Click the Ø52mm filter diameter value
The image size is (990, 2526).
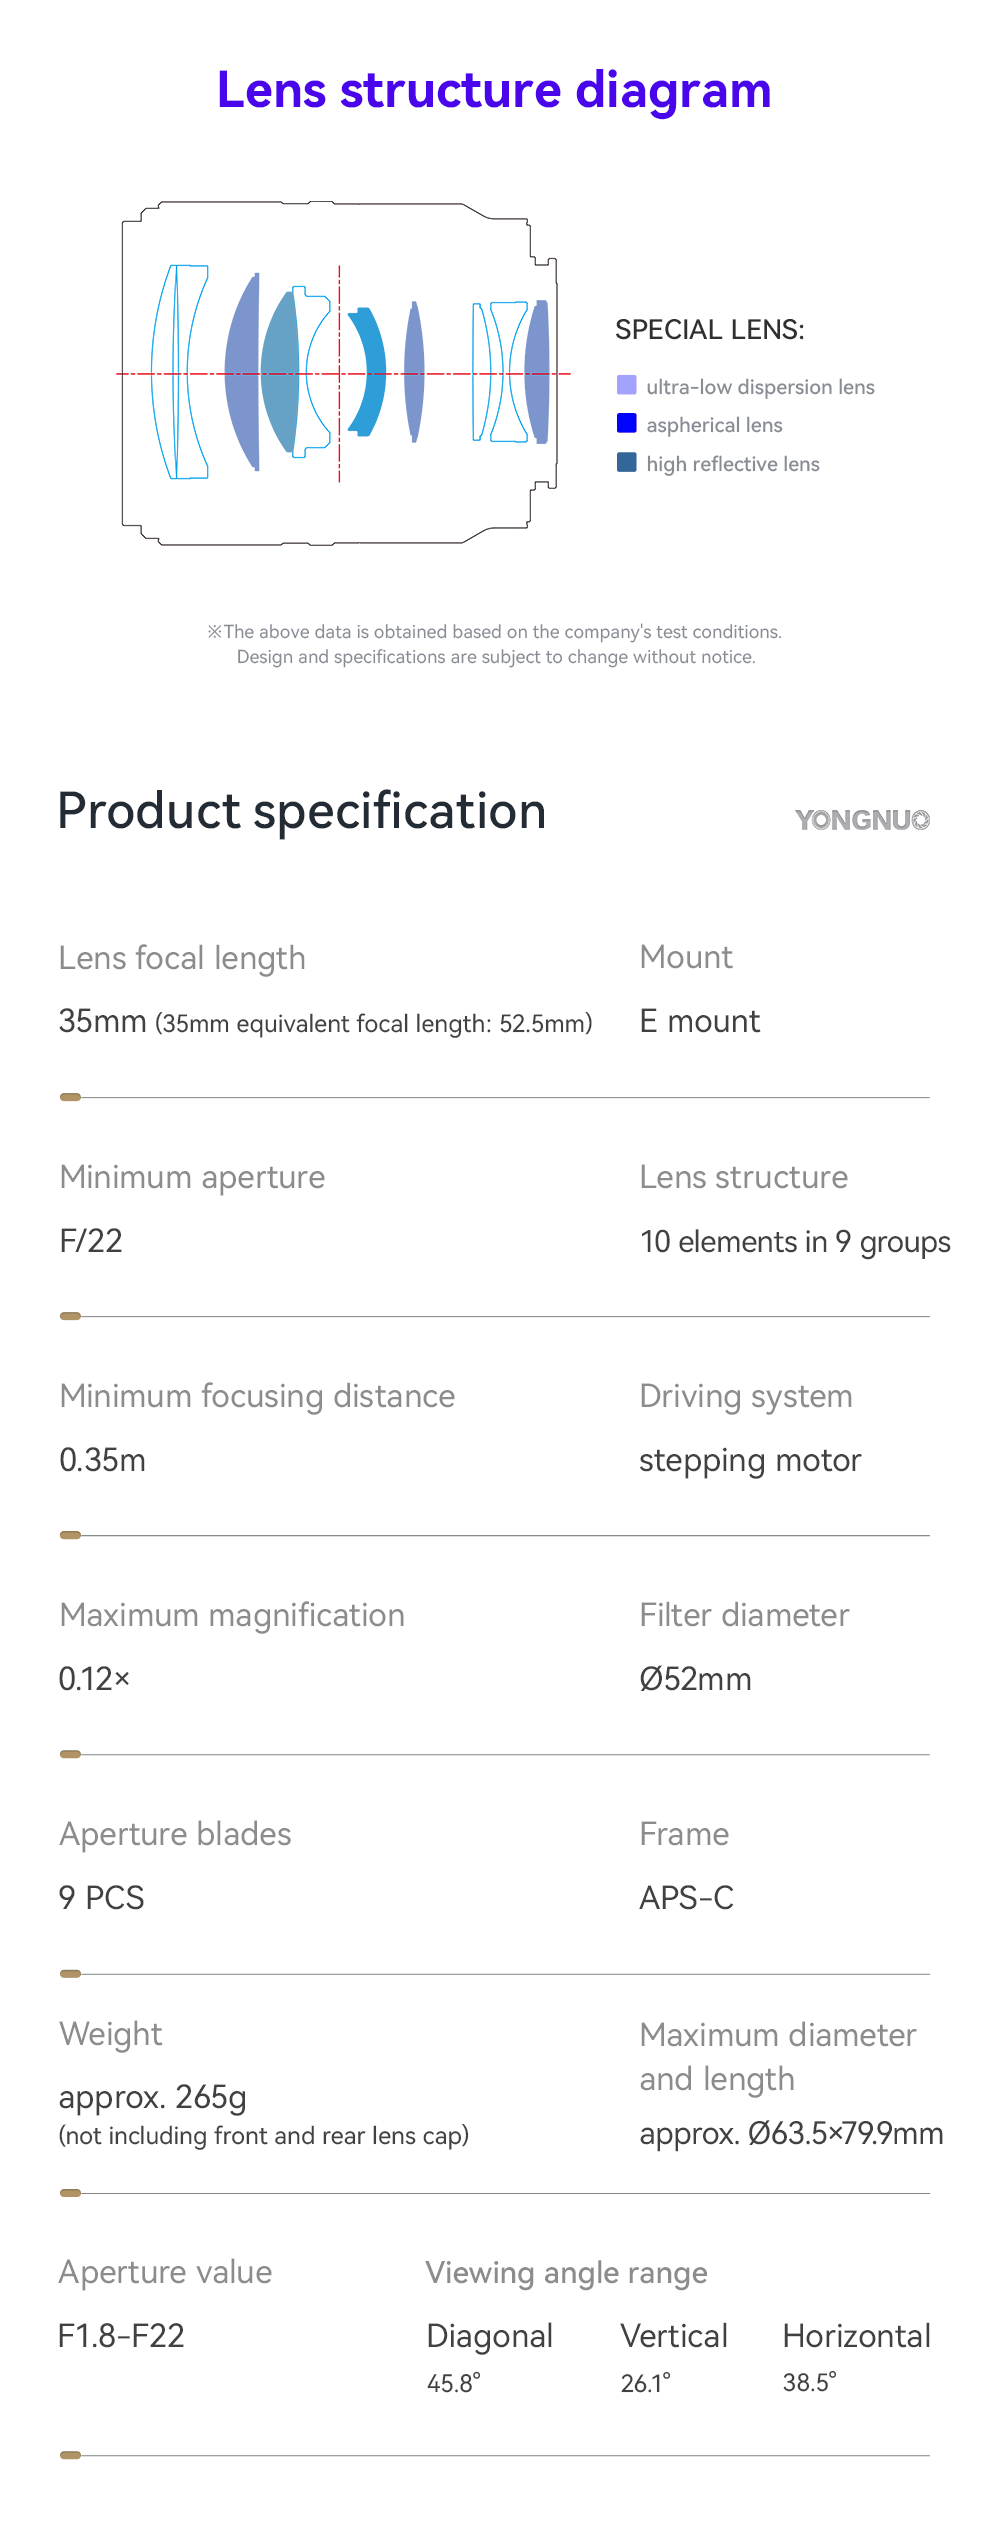pos(695,1679)
